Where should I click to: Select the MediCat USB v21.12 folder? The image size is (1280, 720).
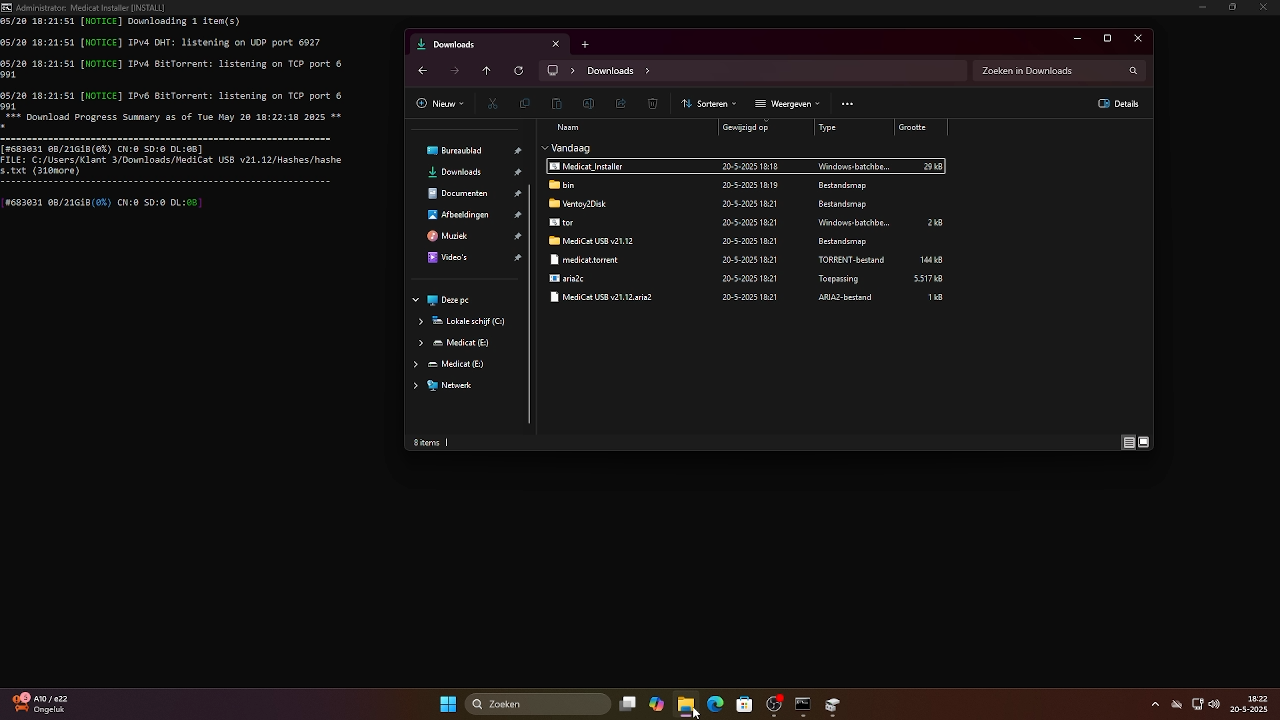(745, 241)
